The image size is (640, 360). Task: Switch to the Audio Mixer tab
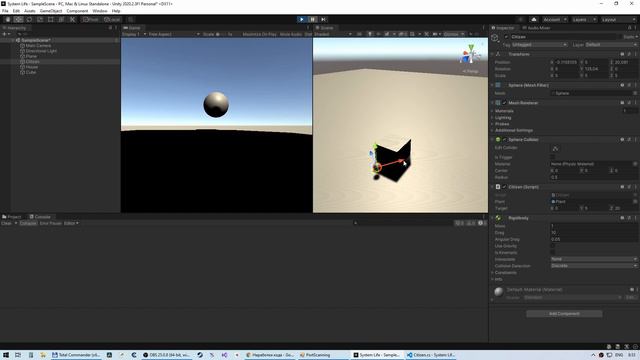(x=536, y=28)
